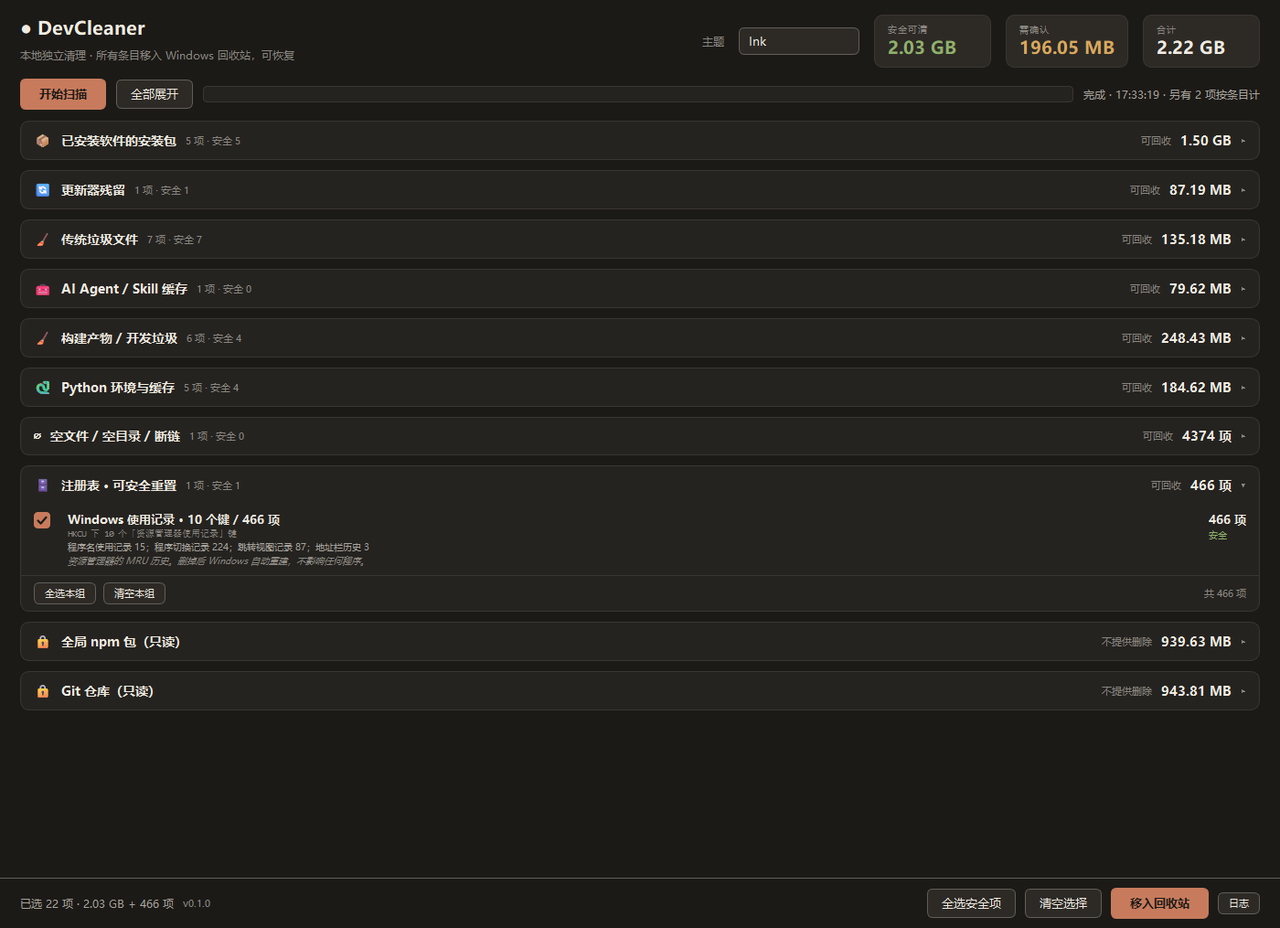Click the lock icon beside Git 仓库
Image resolution: width=1280 pixels, height=928 pixels.
point(42,691)
